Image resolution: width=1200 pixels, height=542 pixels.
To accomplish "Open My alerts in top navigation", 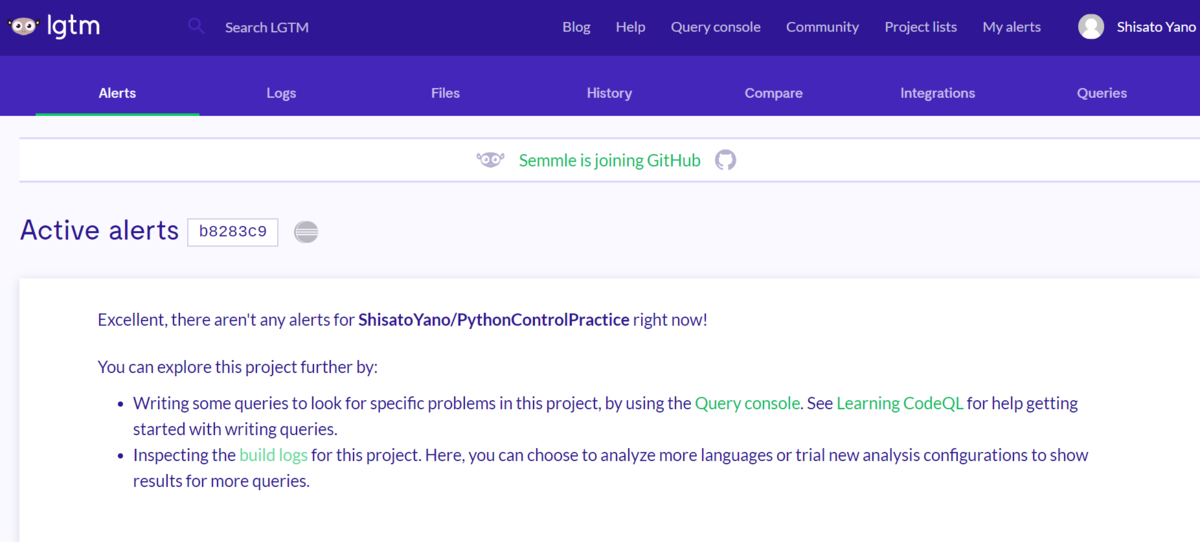I will [1012, 27].
